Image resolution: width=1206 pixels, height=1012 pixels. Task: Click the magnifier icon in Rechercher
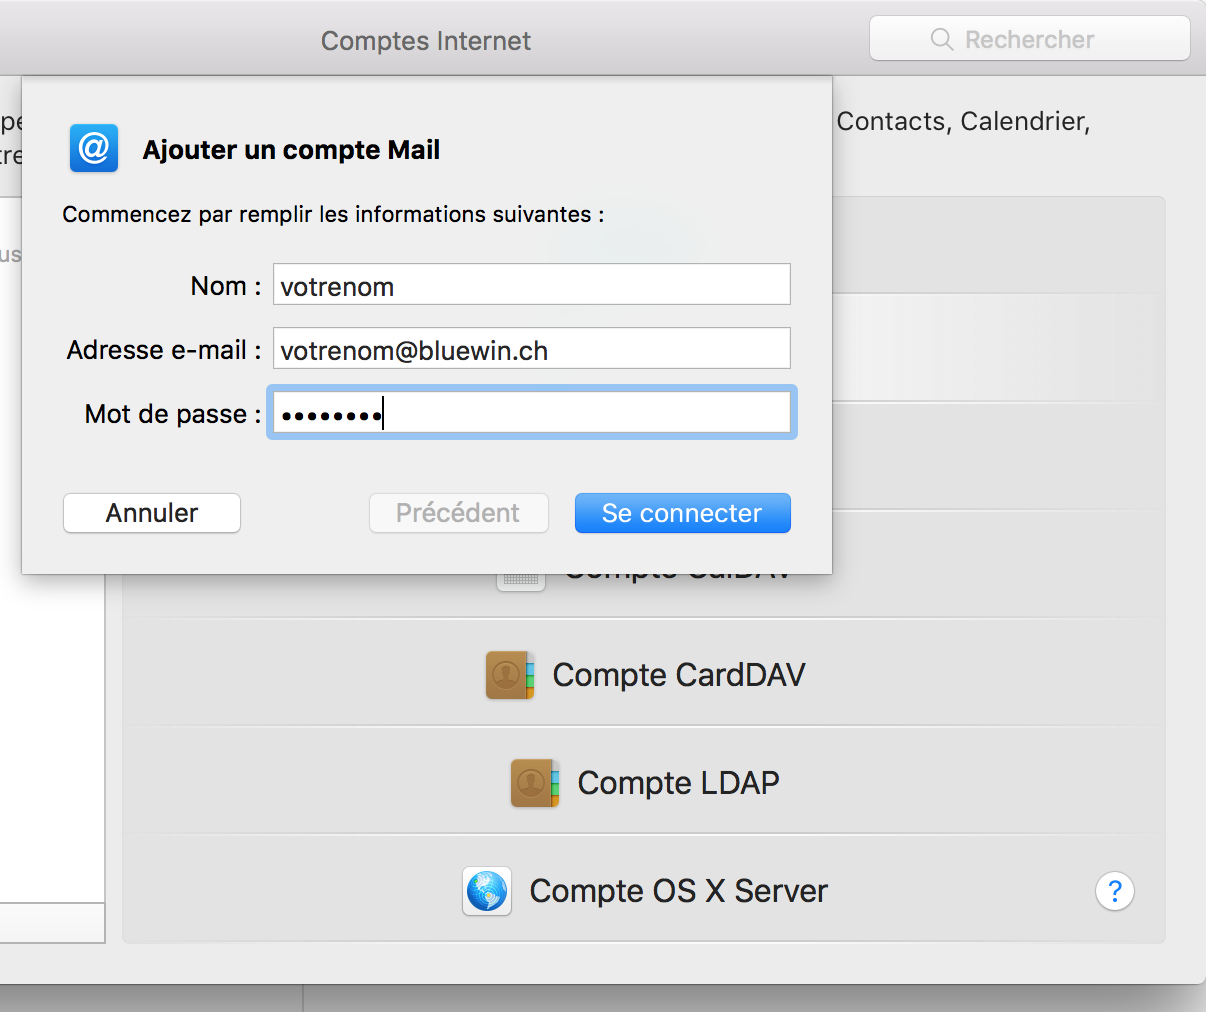click(x=941, y=40)
